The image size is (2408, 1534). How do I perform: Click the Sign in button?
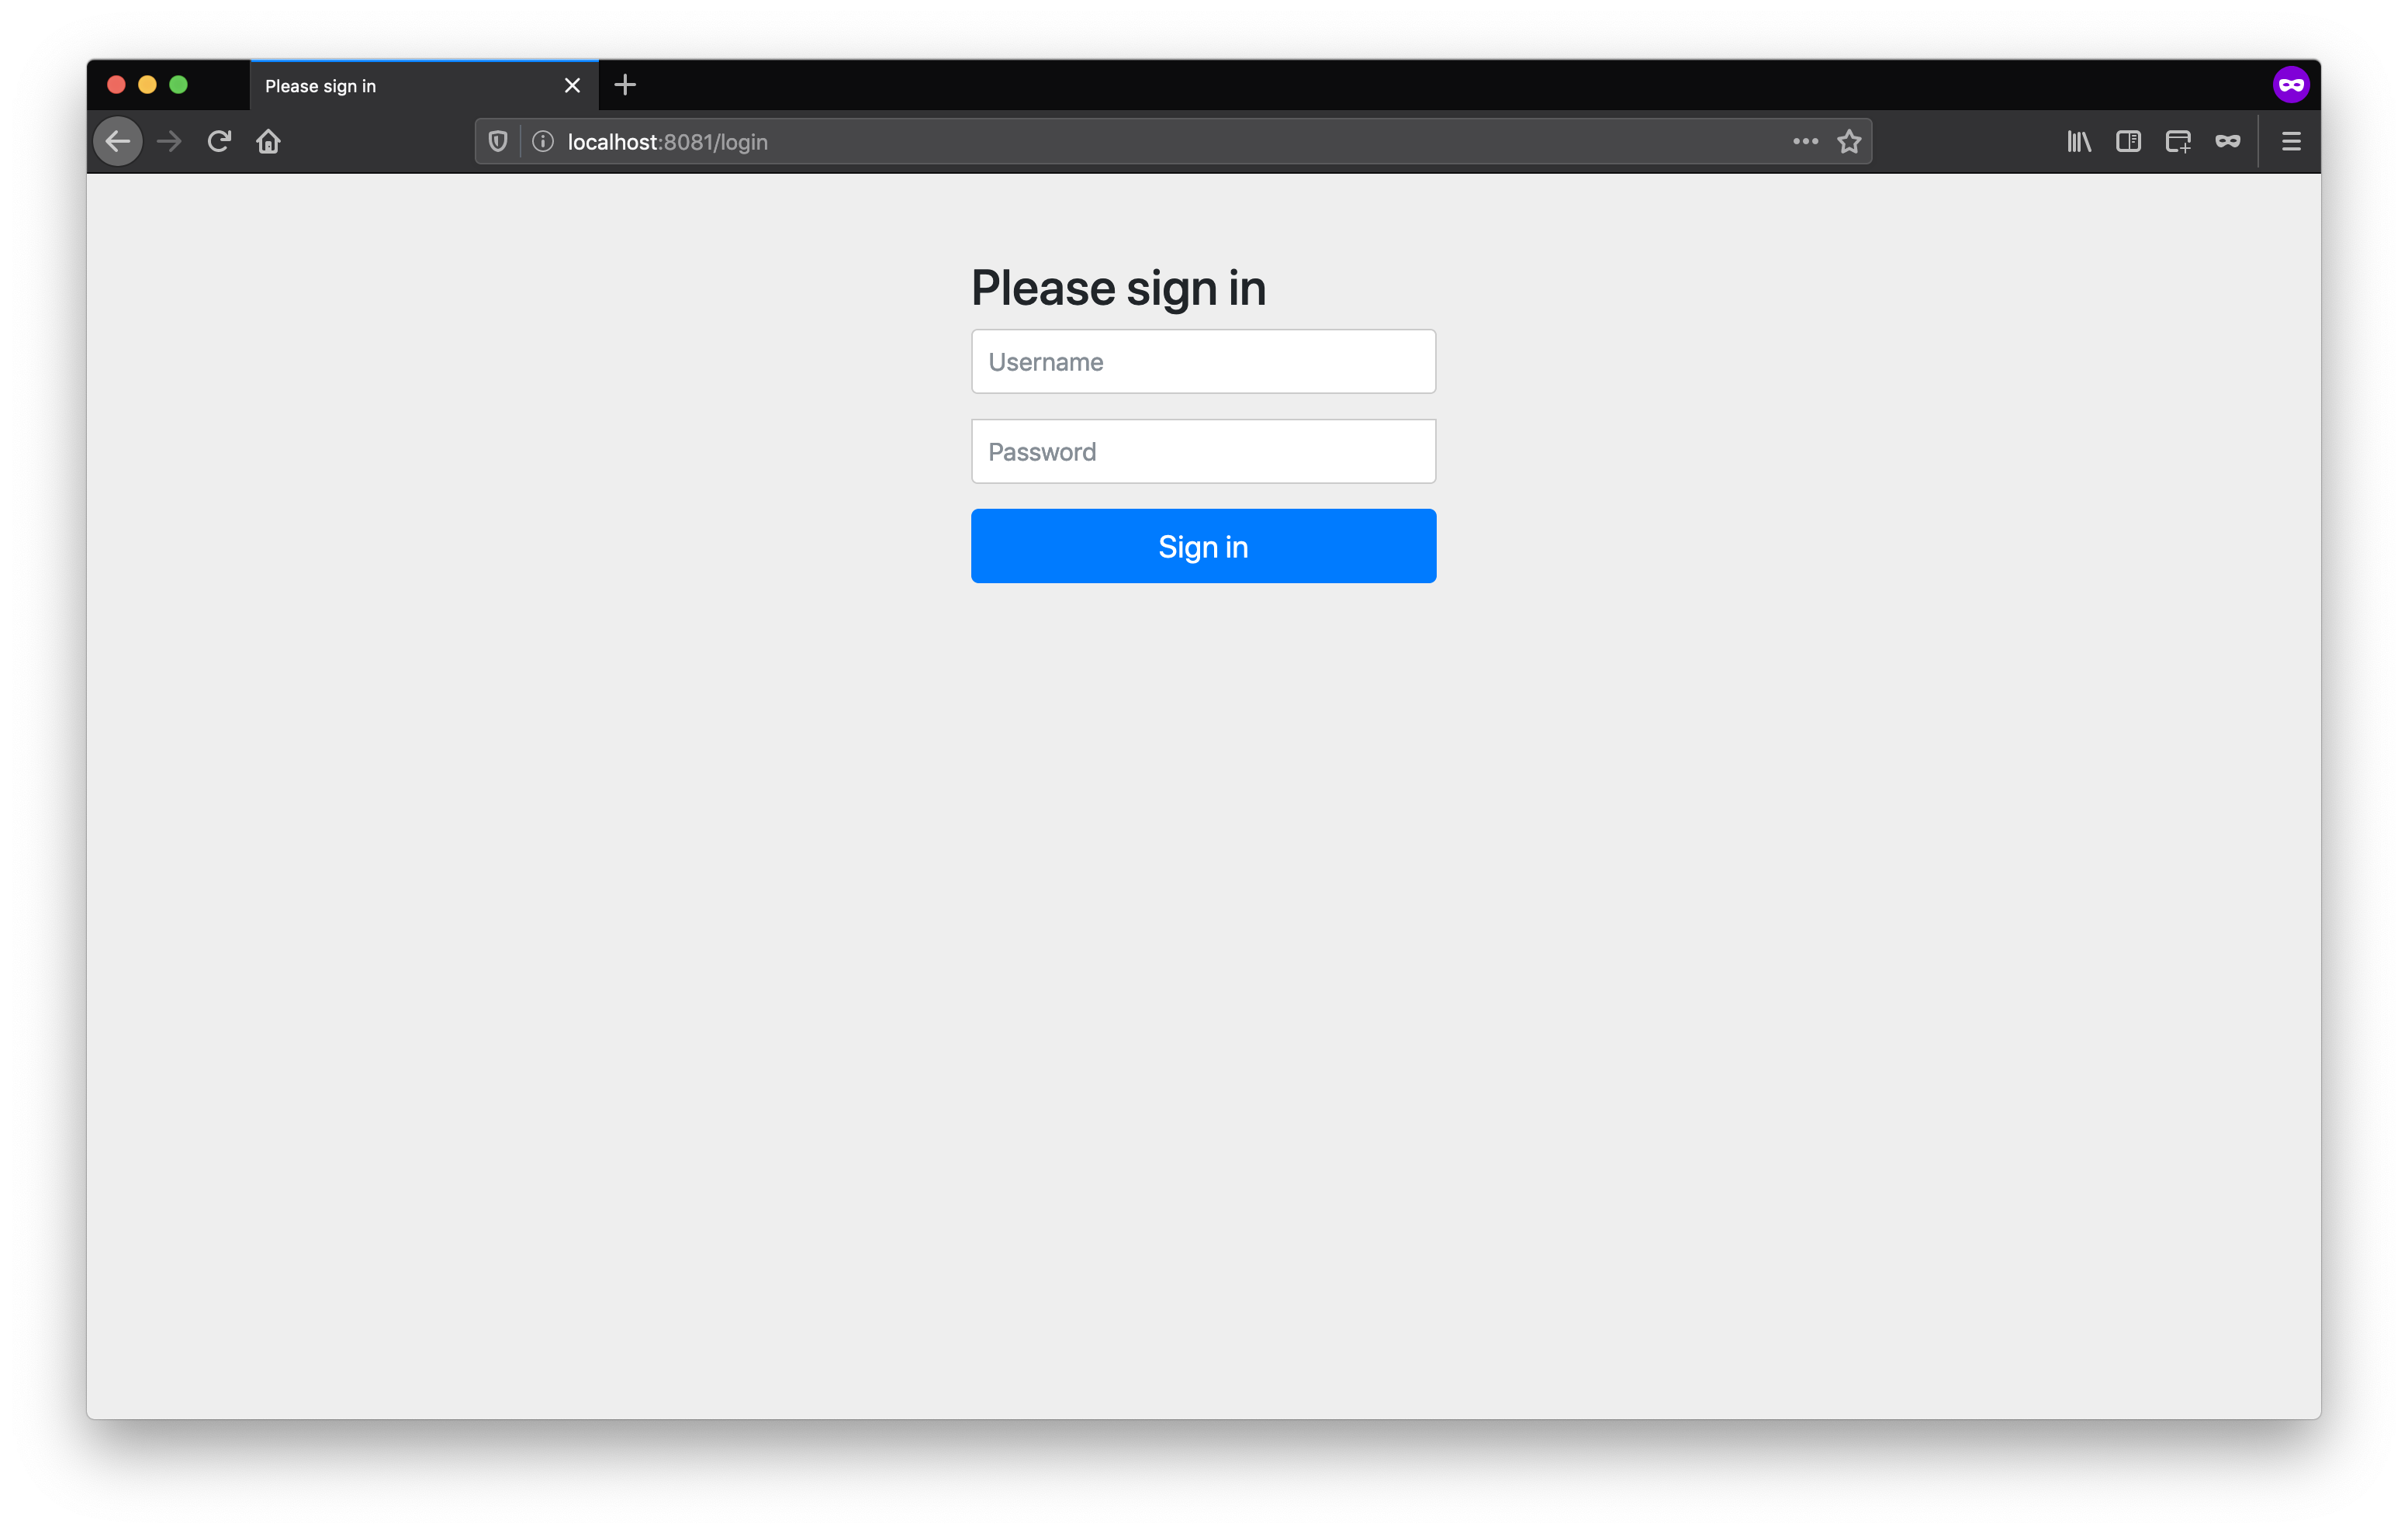click(x=1202, y=546)
